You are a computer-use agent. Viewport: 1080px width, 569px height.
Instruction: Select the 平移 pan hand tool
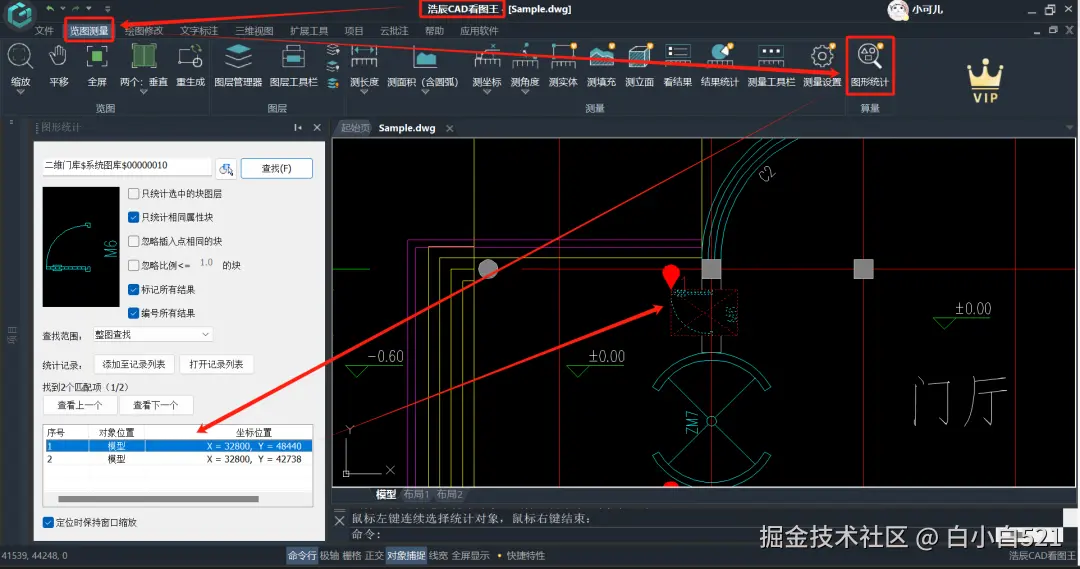pos(59,57)
